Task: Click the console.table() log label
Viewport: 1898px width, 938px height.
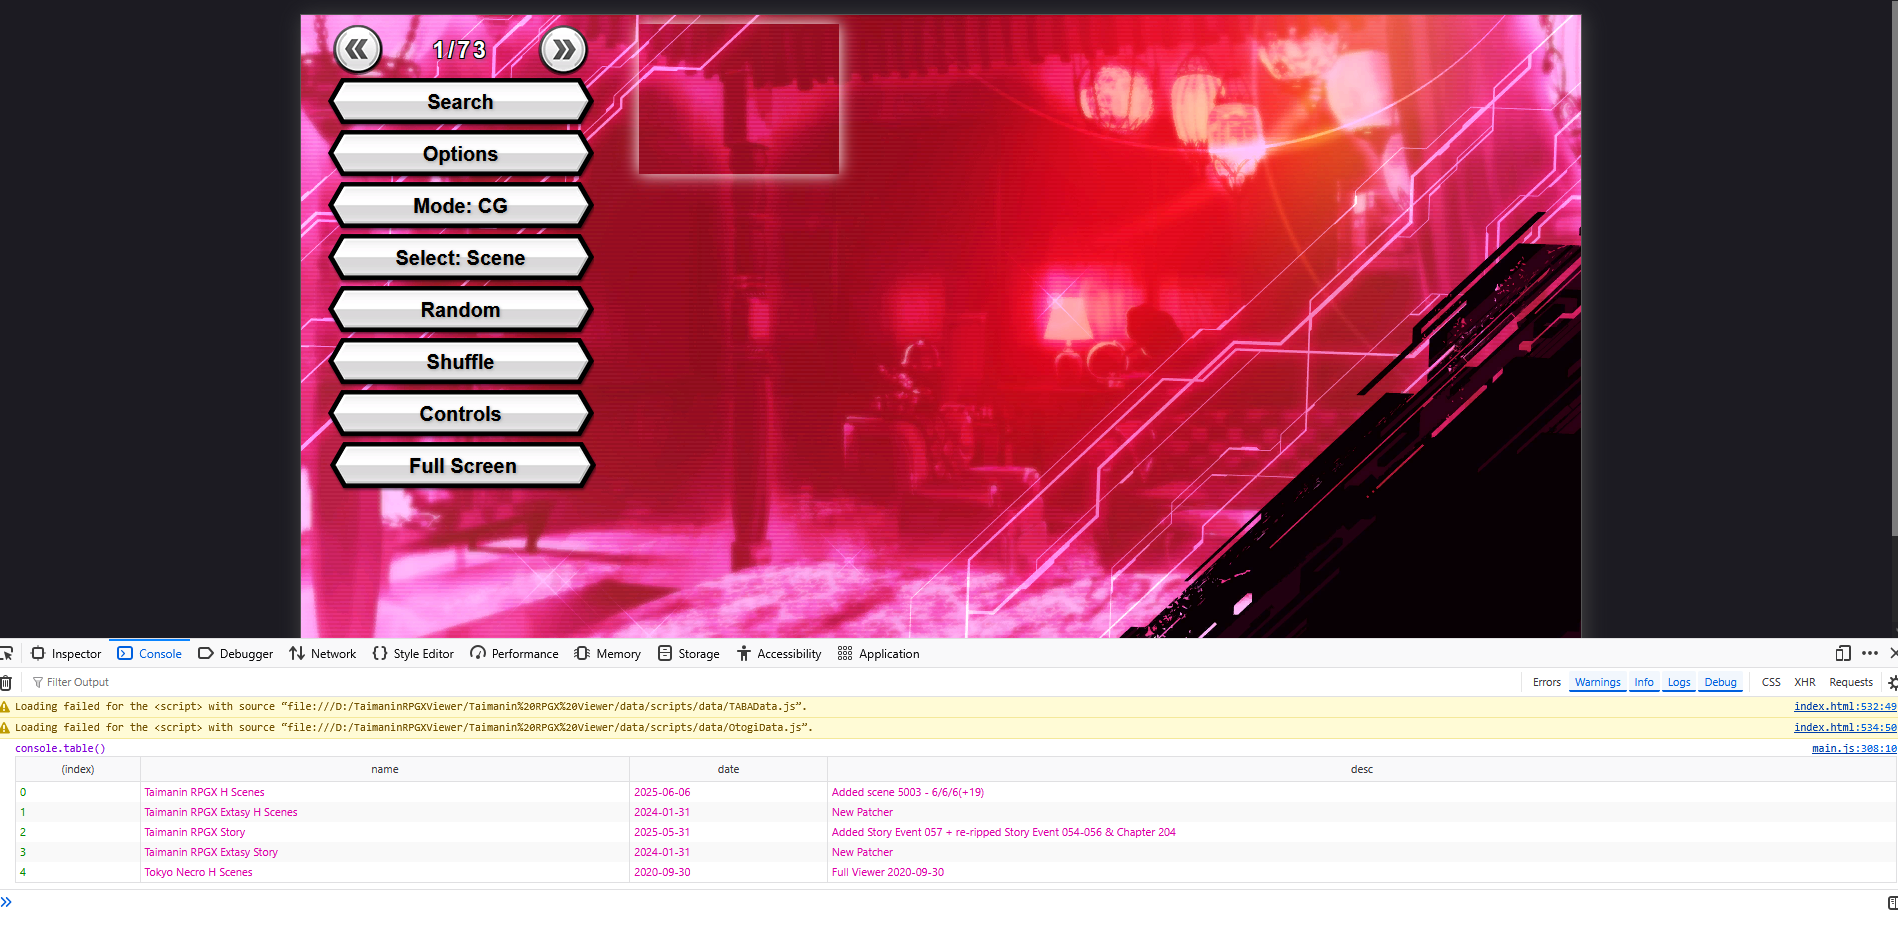Action: 60,748
